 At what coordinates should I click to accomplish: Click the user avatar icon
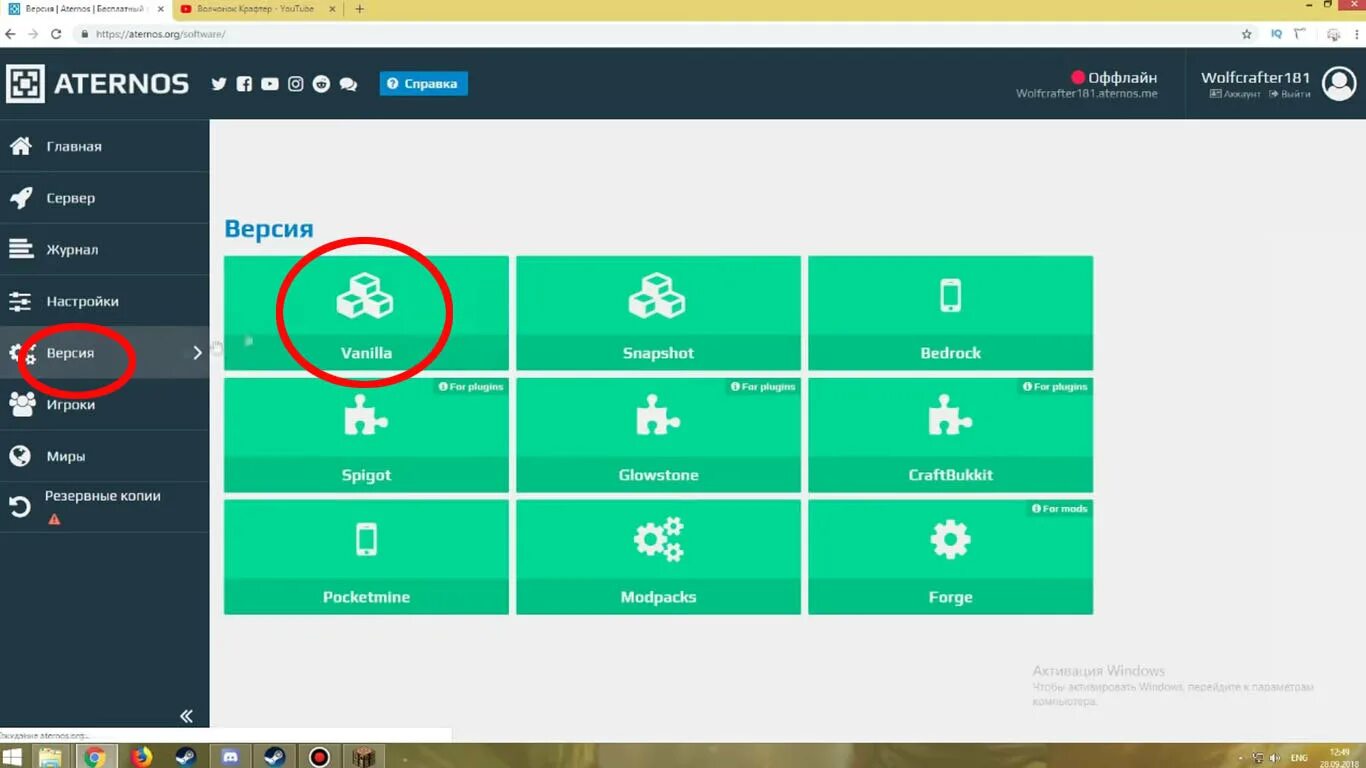coord(1339,84)
